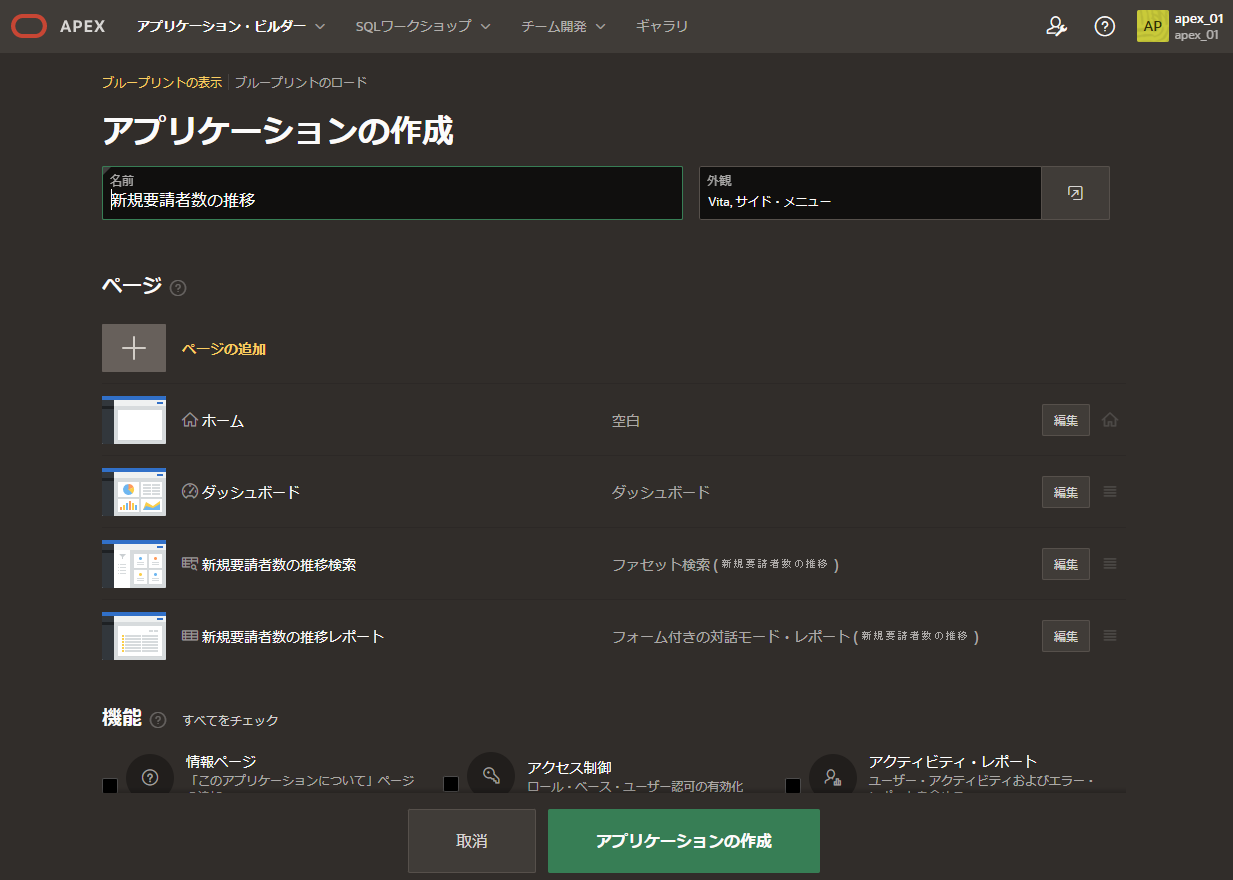Image resolution: width=1233 pixels, height=880 pixels.
Task: Click the ブループリントの表示 link
Action: pos(162,82)
